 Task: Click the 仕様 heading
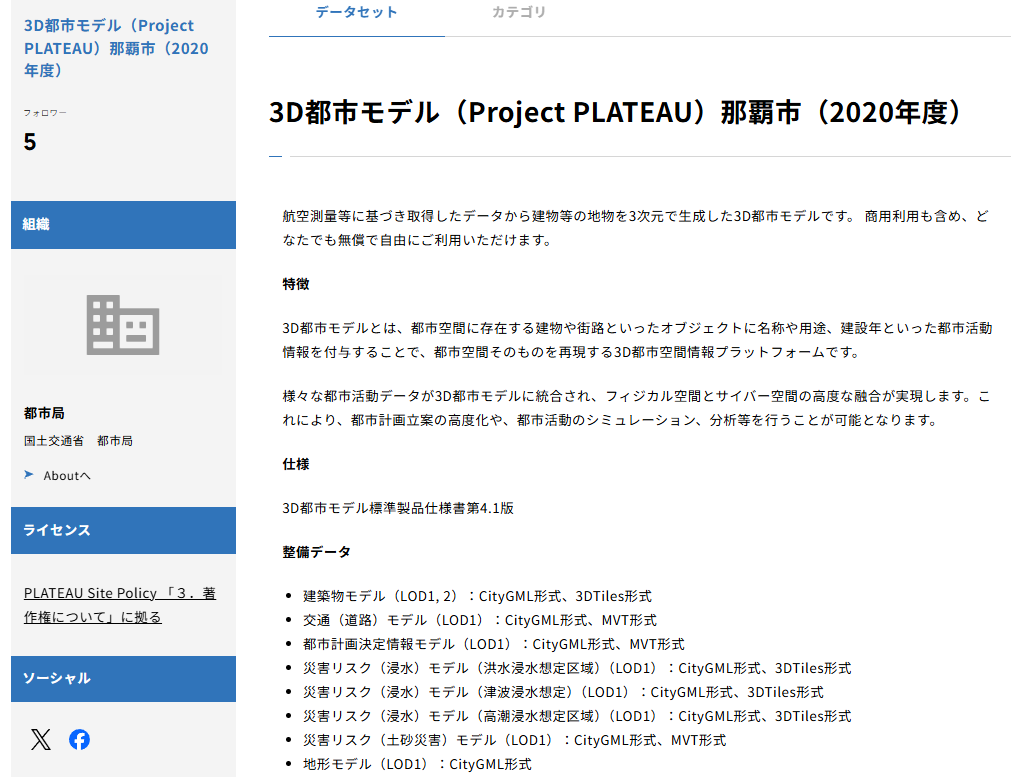coord(296,465)
